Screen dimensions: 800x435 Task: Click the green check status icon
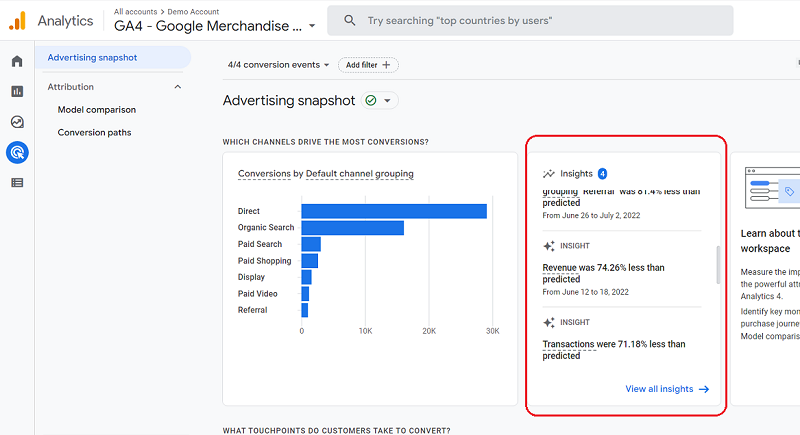[371, 100]
